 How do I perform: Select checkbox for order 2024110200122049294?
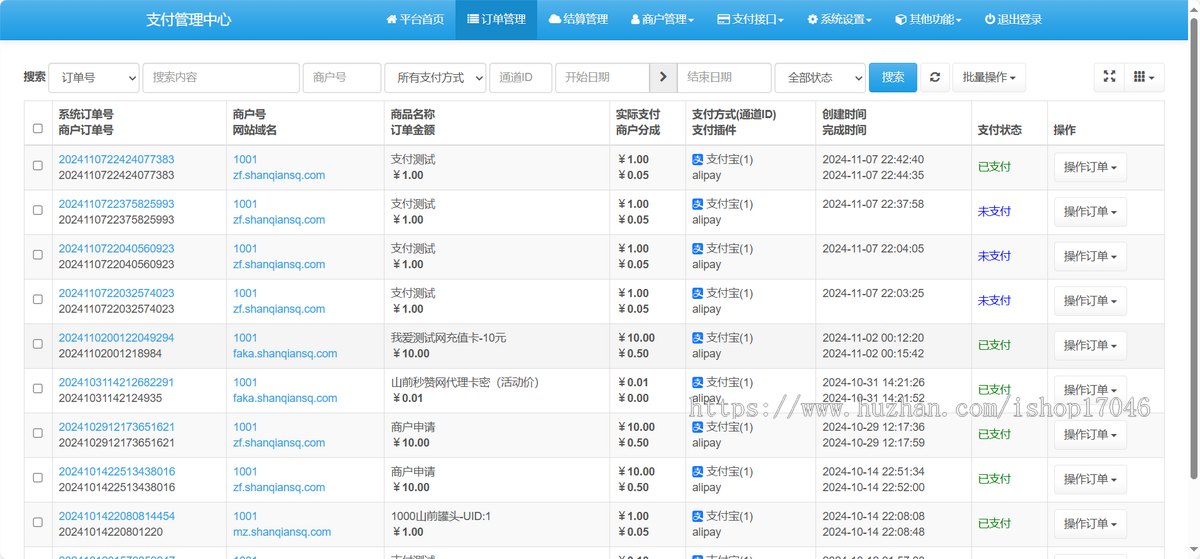[x=38, y=345]
